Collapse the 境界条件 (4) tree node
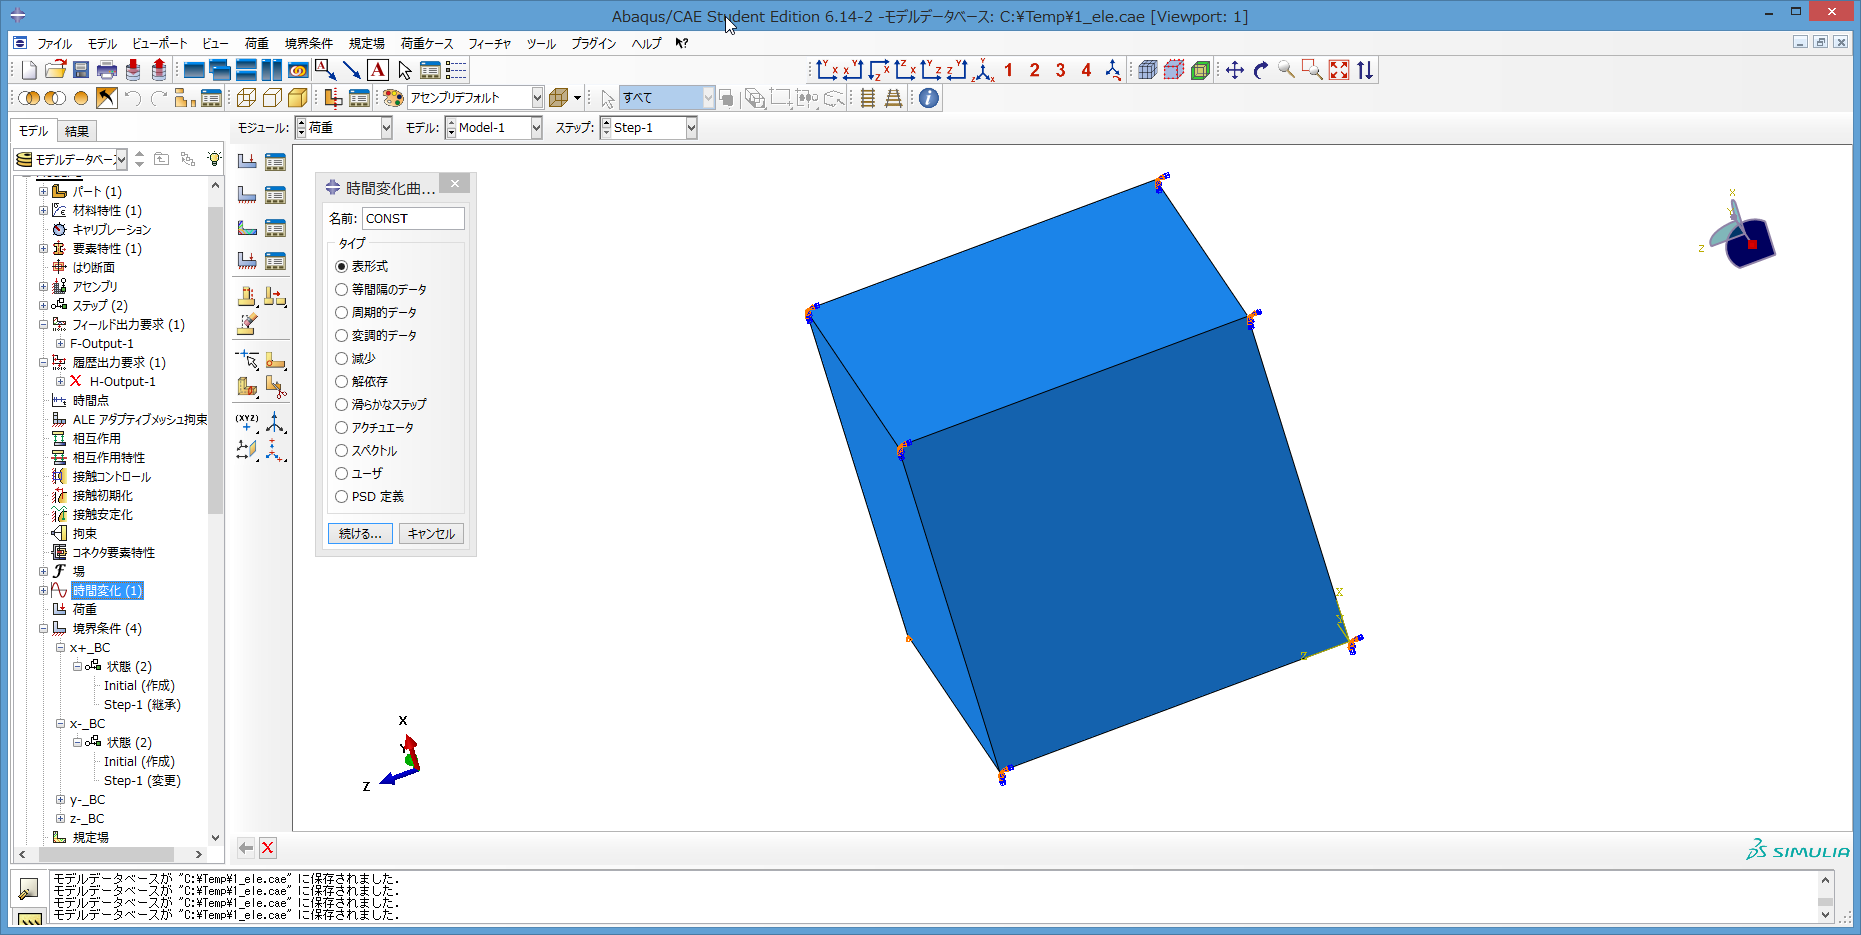 coord(43,628)
